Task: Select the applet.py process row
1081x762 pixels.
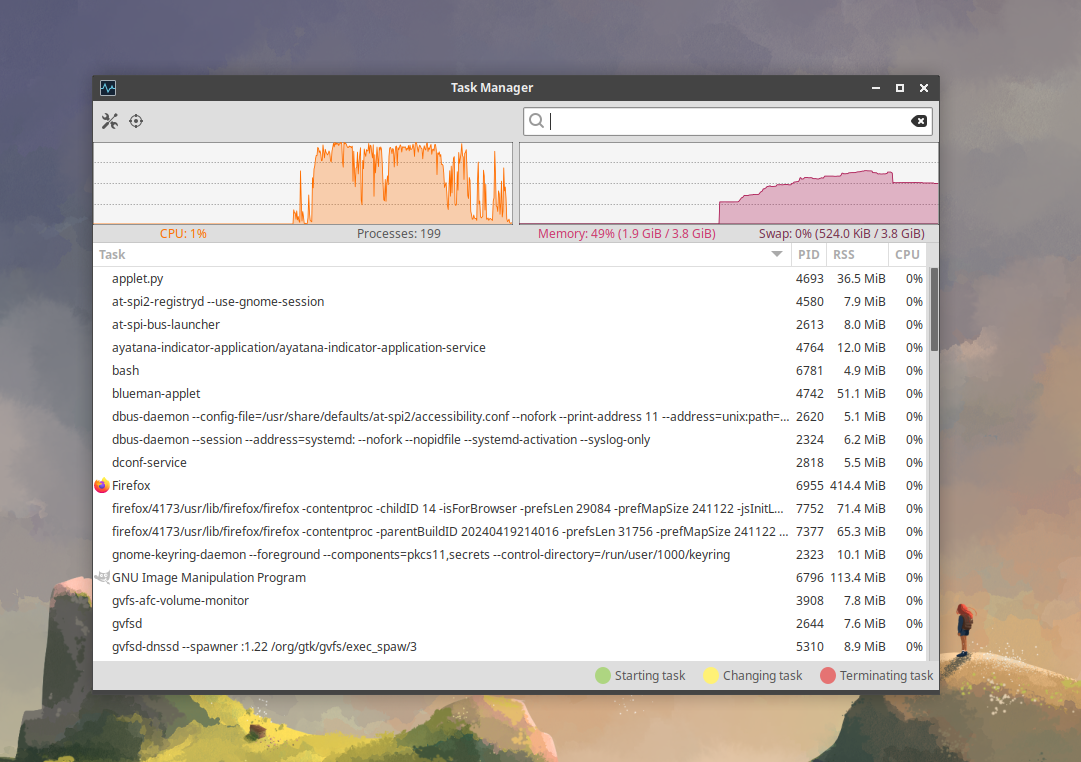Action: [511, 279]
